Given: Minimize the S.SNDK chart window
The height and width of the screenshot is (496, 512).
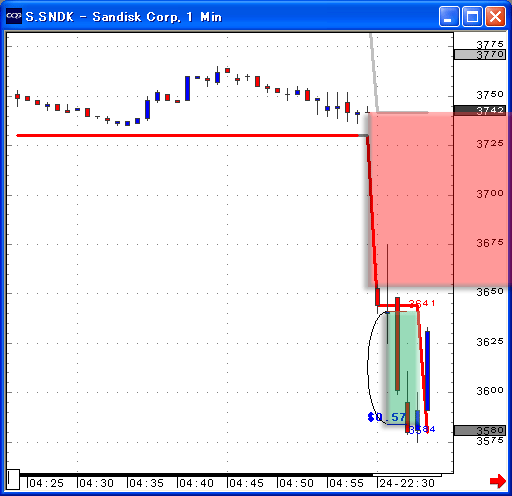Looking at the screenshot, I should point(449,16).
